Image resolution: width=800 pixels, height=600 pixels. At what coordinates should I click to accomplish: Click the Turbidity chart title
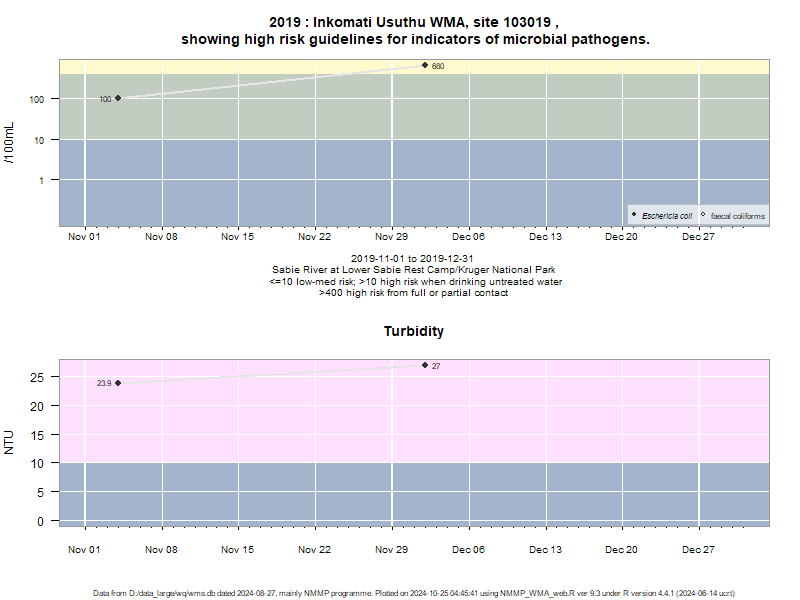tap(414, 331)
